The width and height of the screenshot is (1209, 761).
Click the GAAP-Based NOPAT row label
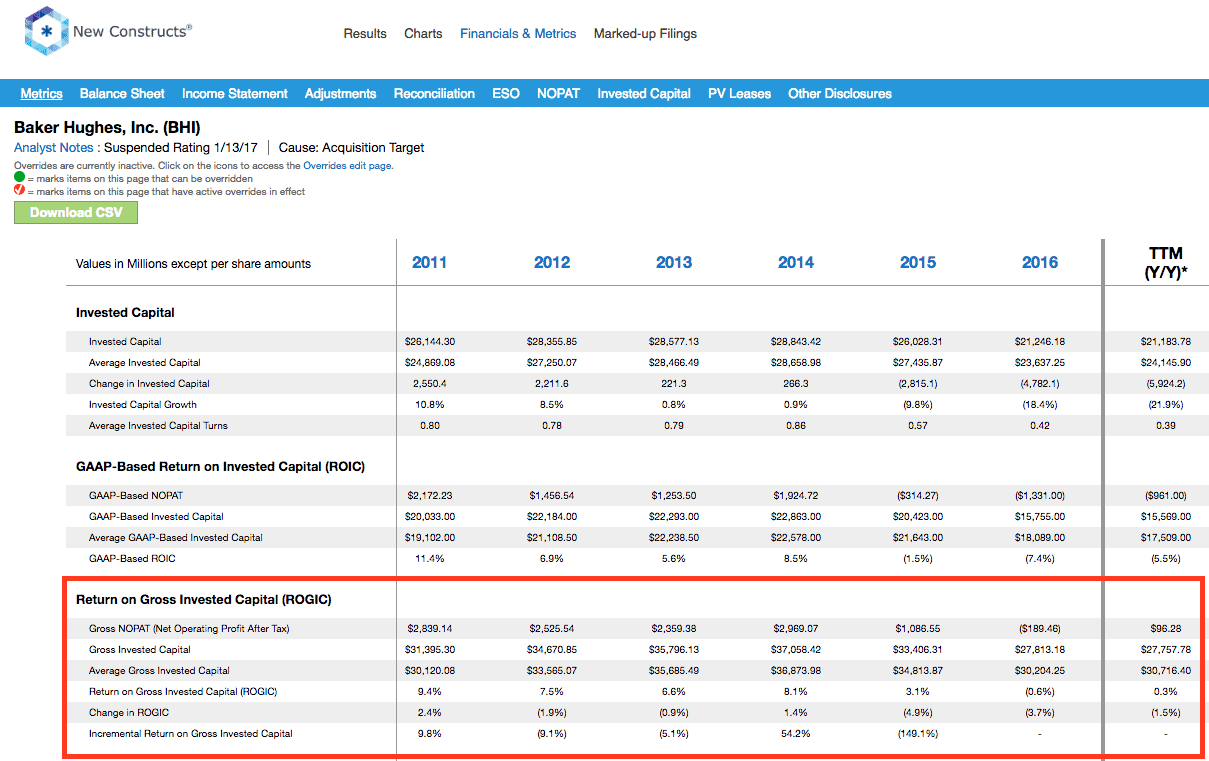pyautogui.click(x=136, y=496)
